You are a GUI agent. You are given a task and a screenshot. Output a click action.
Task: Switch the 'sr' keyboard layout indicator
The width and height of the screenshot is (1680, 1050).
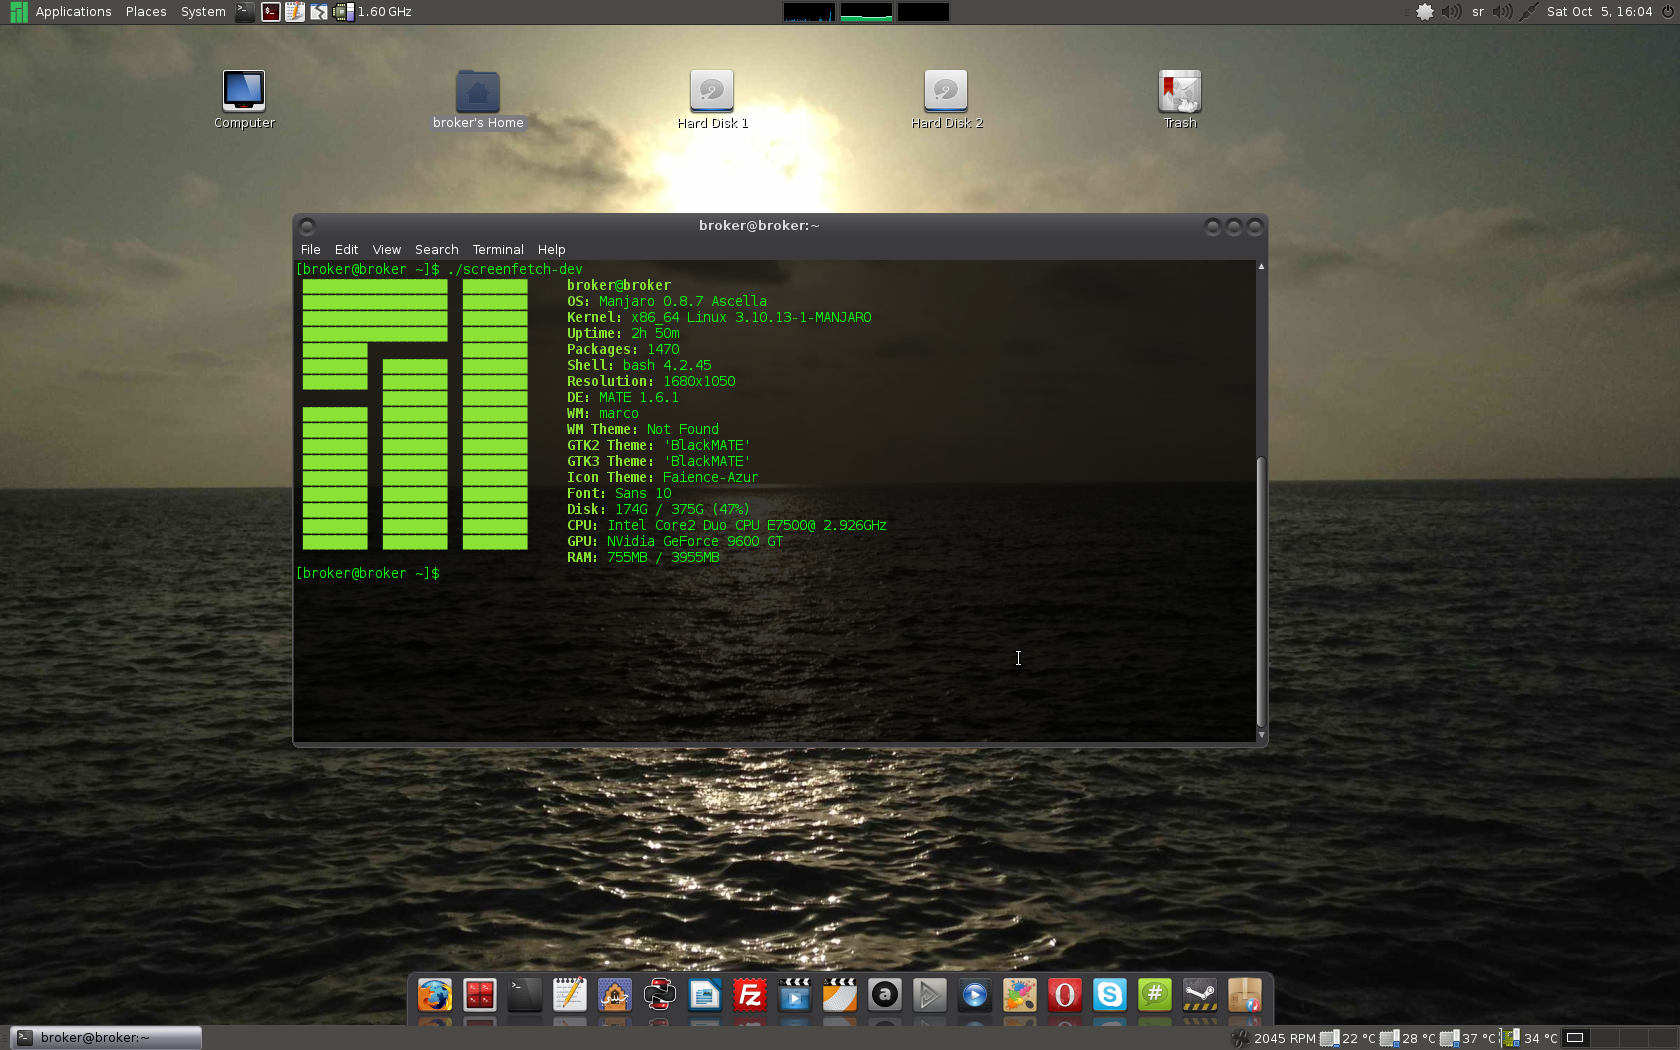click(x=1478, y=12)
